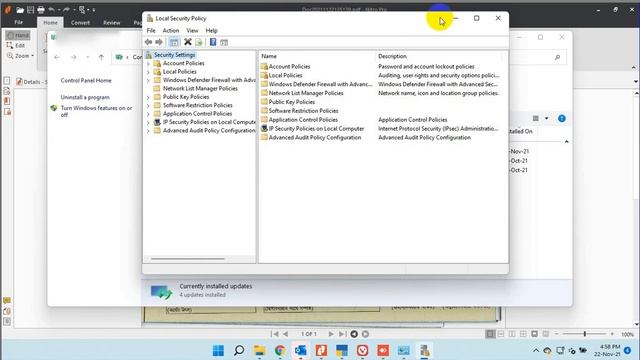Go back in the Local Security Policy toolbar
Screen dimensions: 640x360
click(x=149, y=42)
